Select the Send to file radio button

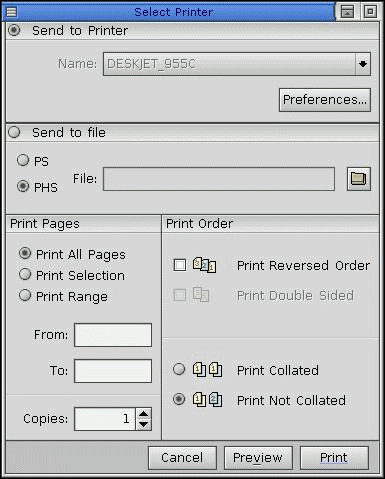14,132
